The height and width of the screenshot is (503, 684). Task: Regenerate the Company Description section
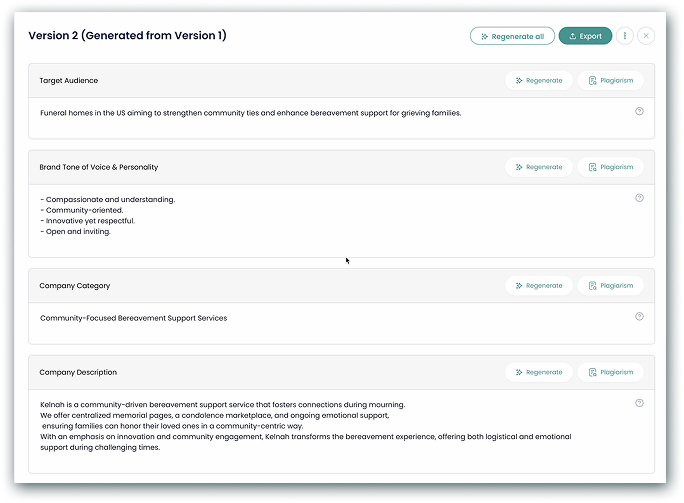coord(539,372)
